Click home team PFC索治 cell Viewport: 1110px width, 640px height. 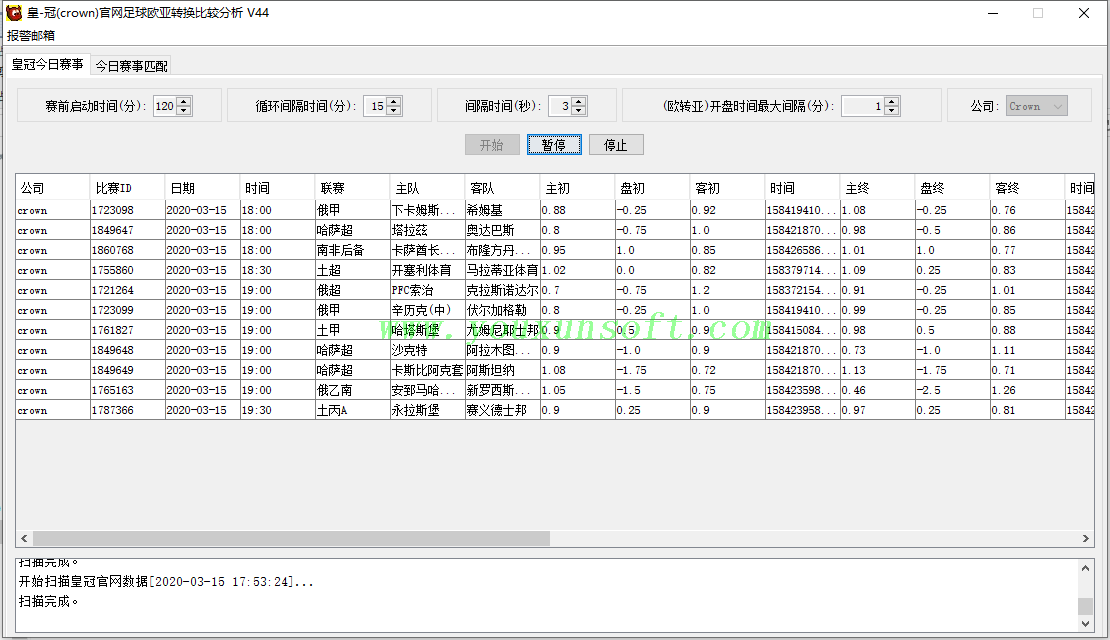(428, 290)
